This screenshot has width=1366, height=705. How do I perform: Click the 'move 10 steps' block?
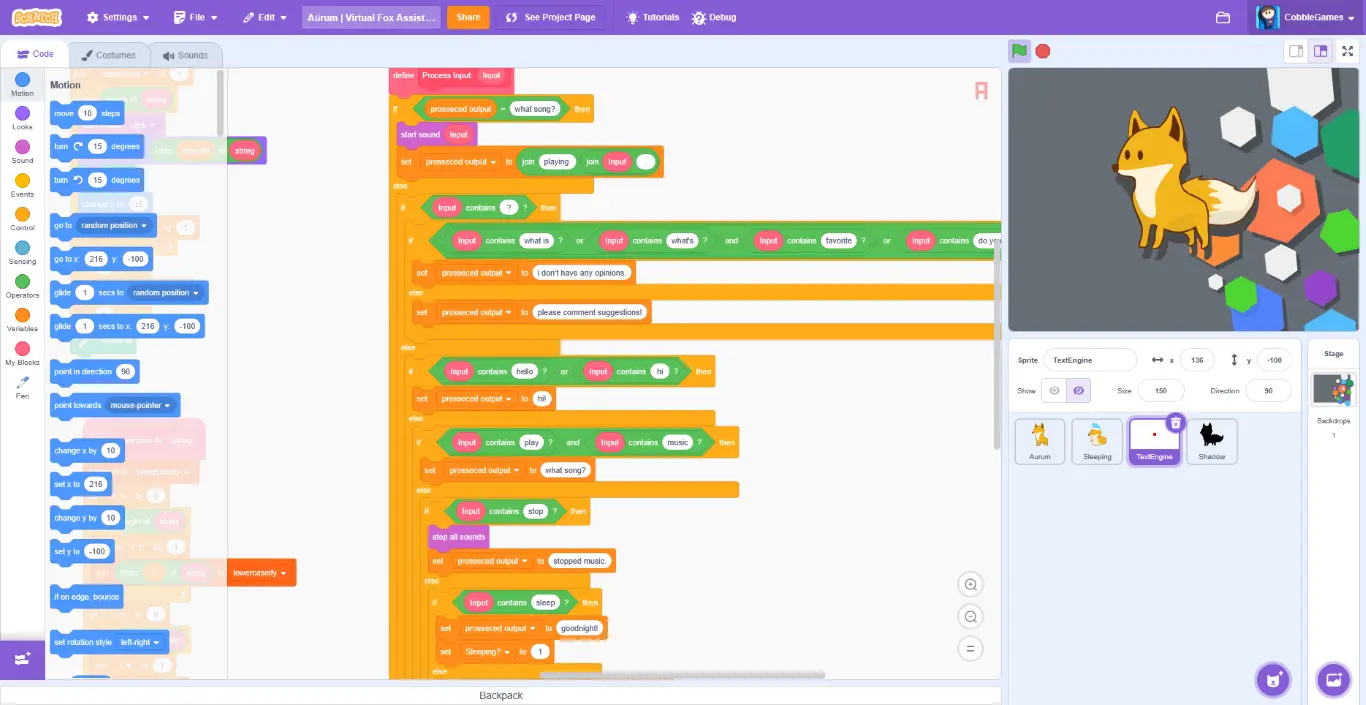[x=87, y=113]
